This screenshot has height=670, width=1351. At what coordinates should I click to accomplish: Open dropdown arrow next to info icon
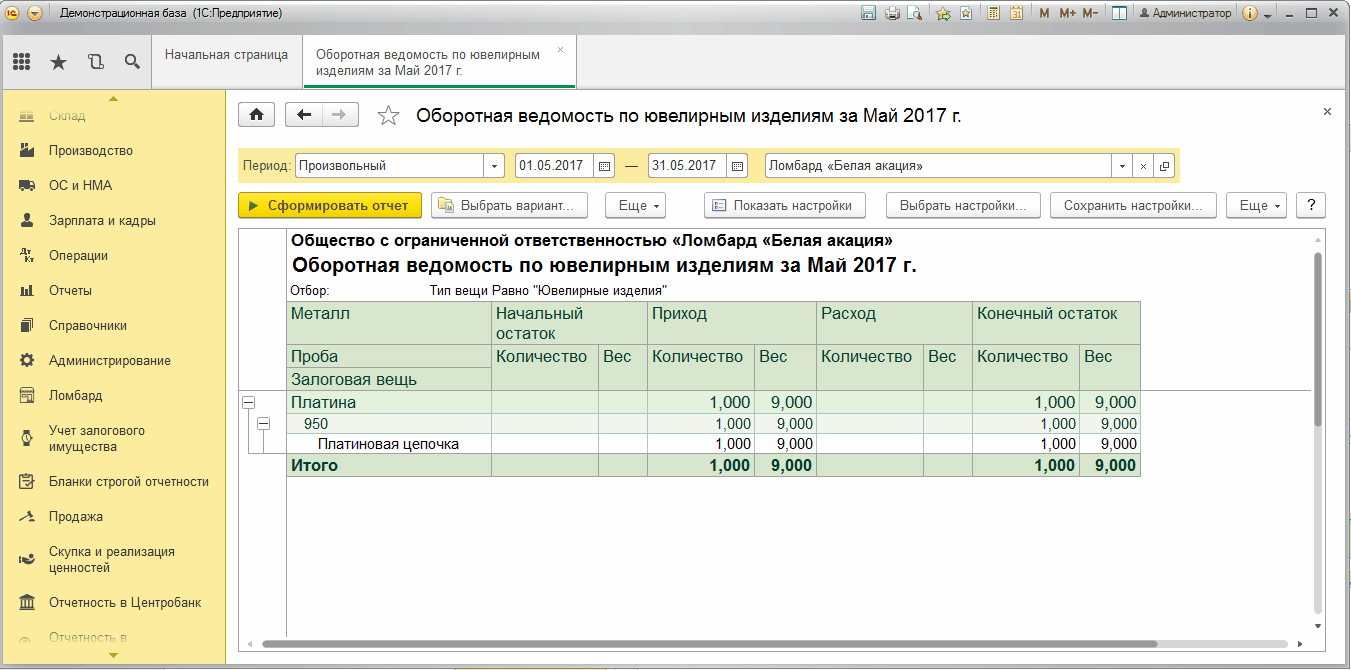(1267, 15)
